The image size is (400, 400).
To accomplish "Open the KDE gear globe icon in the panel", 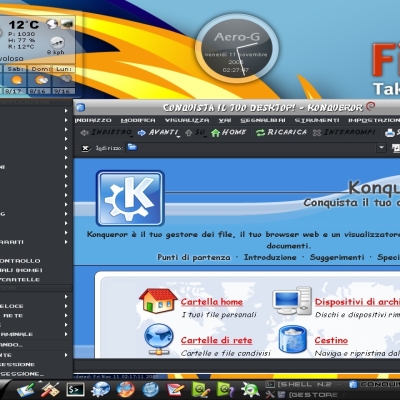I will click(x=101, y=389).
